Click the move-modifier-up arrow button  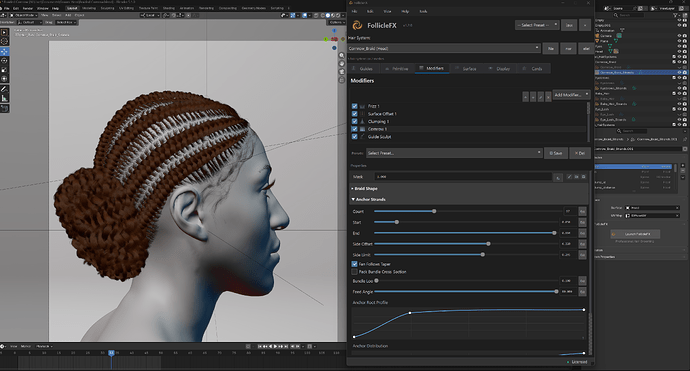(x=525, y=96)
